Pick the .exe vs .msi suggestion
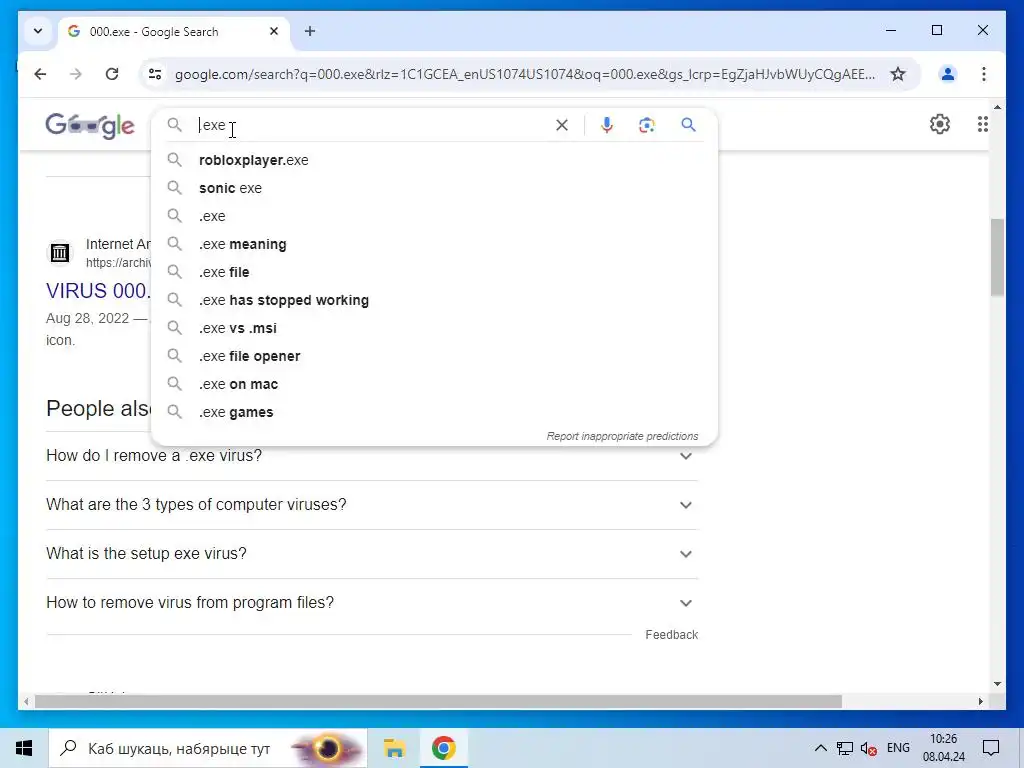Image resolution: width=1024 pixels, height=768 pixels. tap(434, 328)
